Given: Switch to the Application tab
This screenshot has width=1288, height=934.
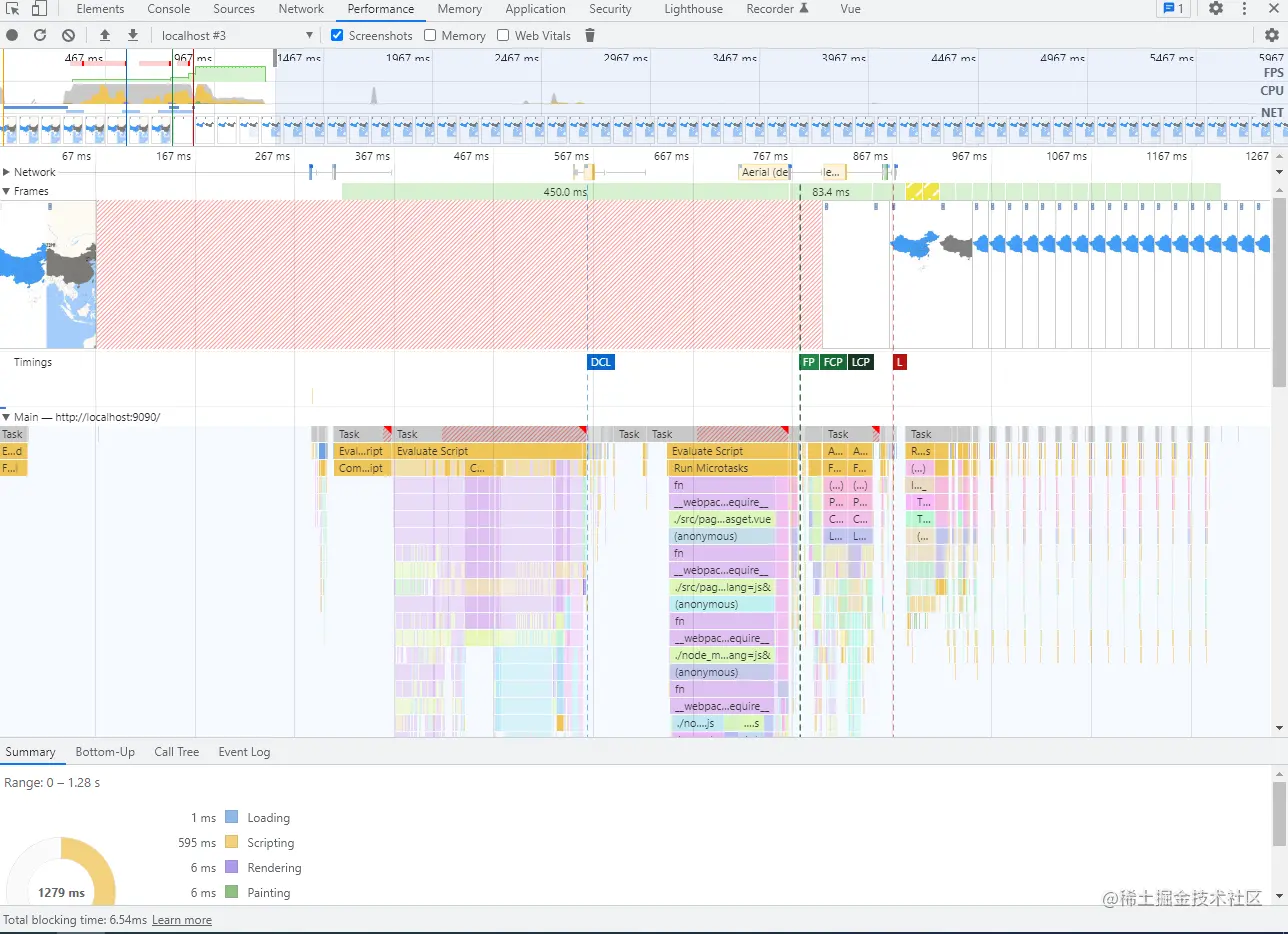Looking at the screenshot, I should [x=535, y=9].
